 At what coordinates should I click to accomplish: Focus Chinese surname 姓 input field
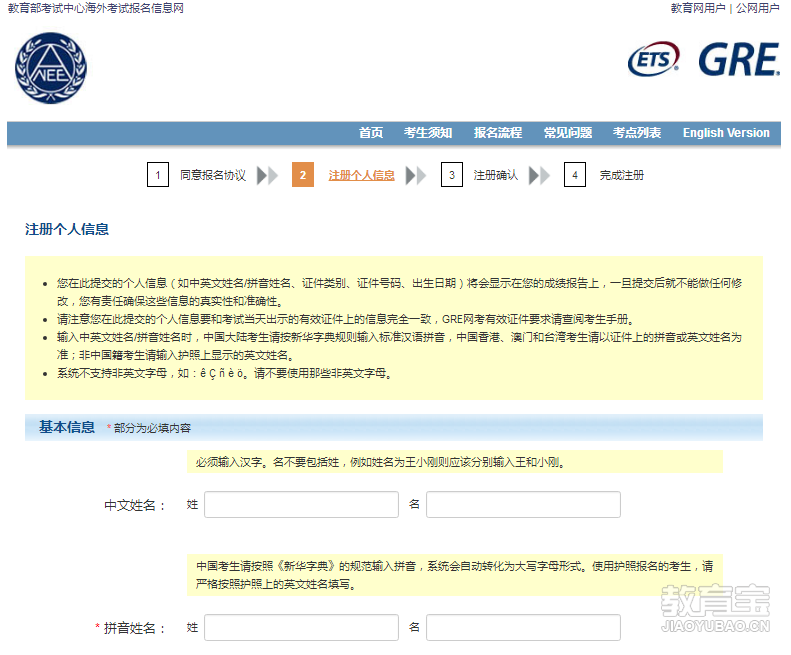302,505
